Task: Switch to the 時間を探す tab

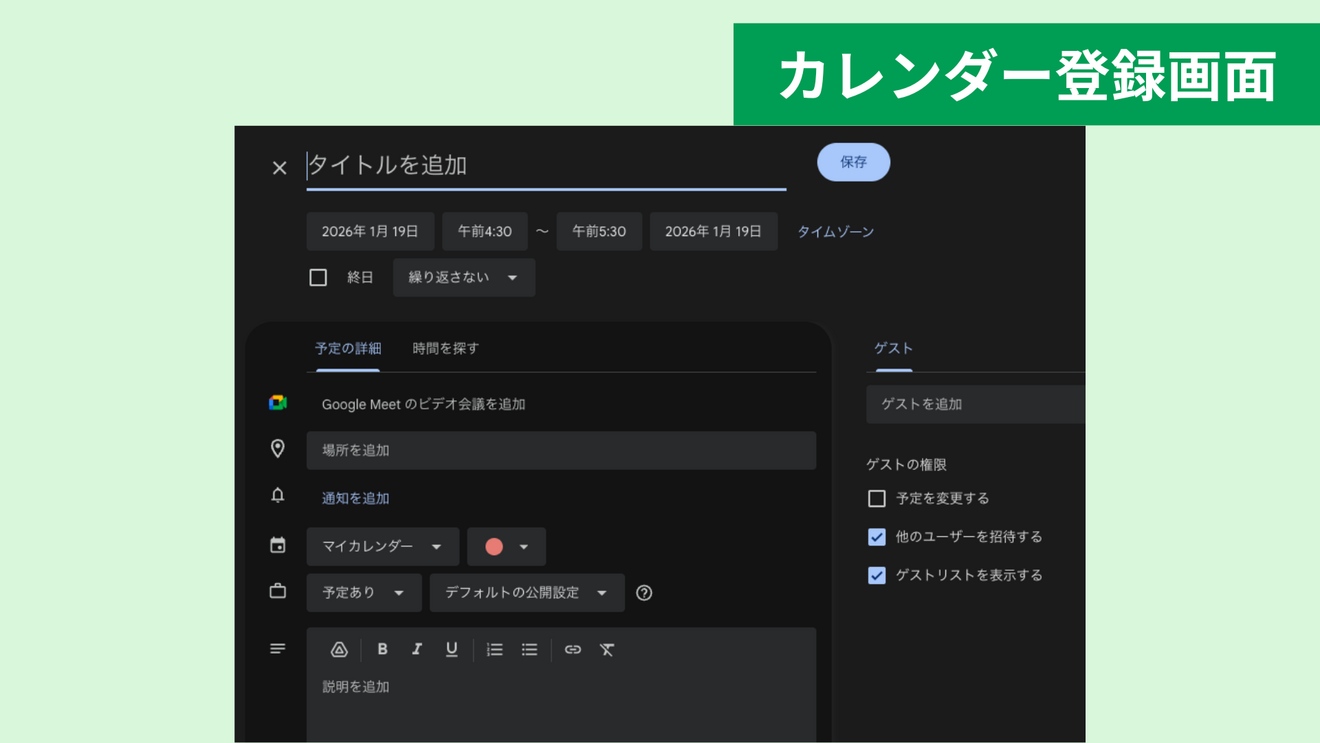Action: point(446,348)
